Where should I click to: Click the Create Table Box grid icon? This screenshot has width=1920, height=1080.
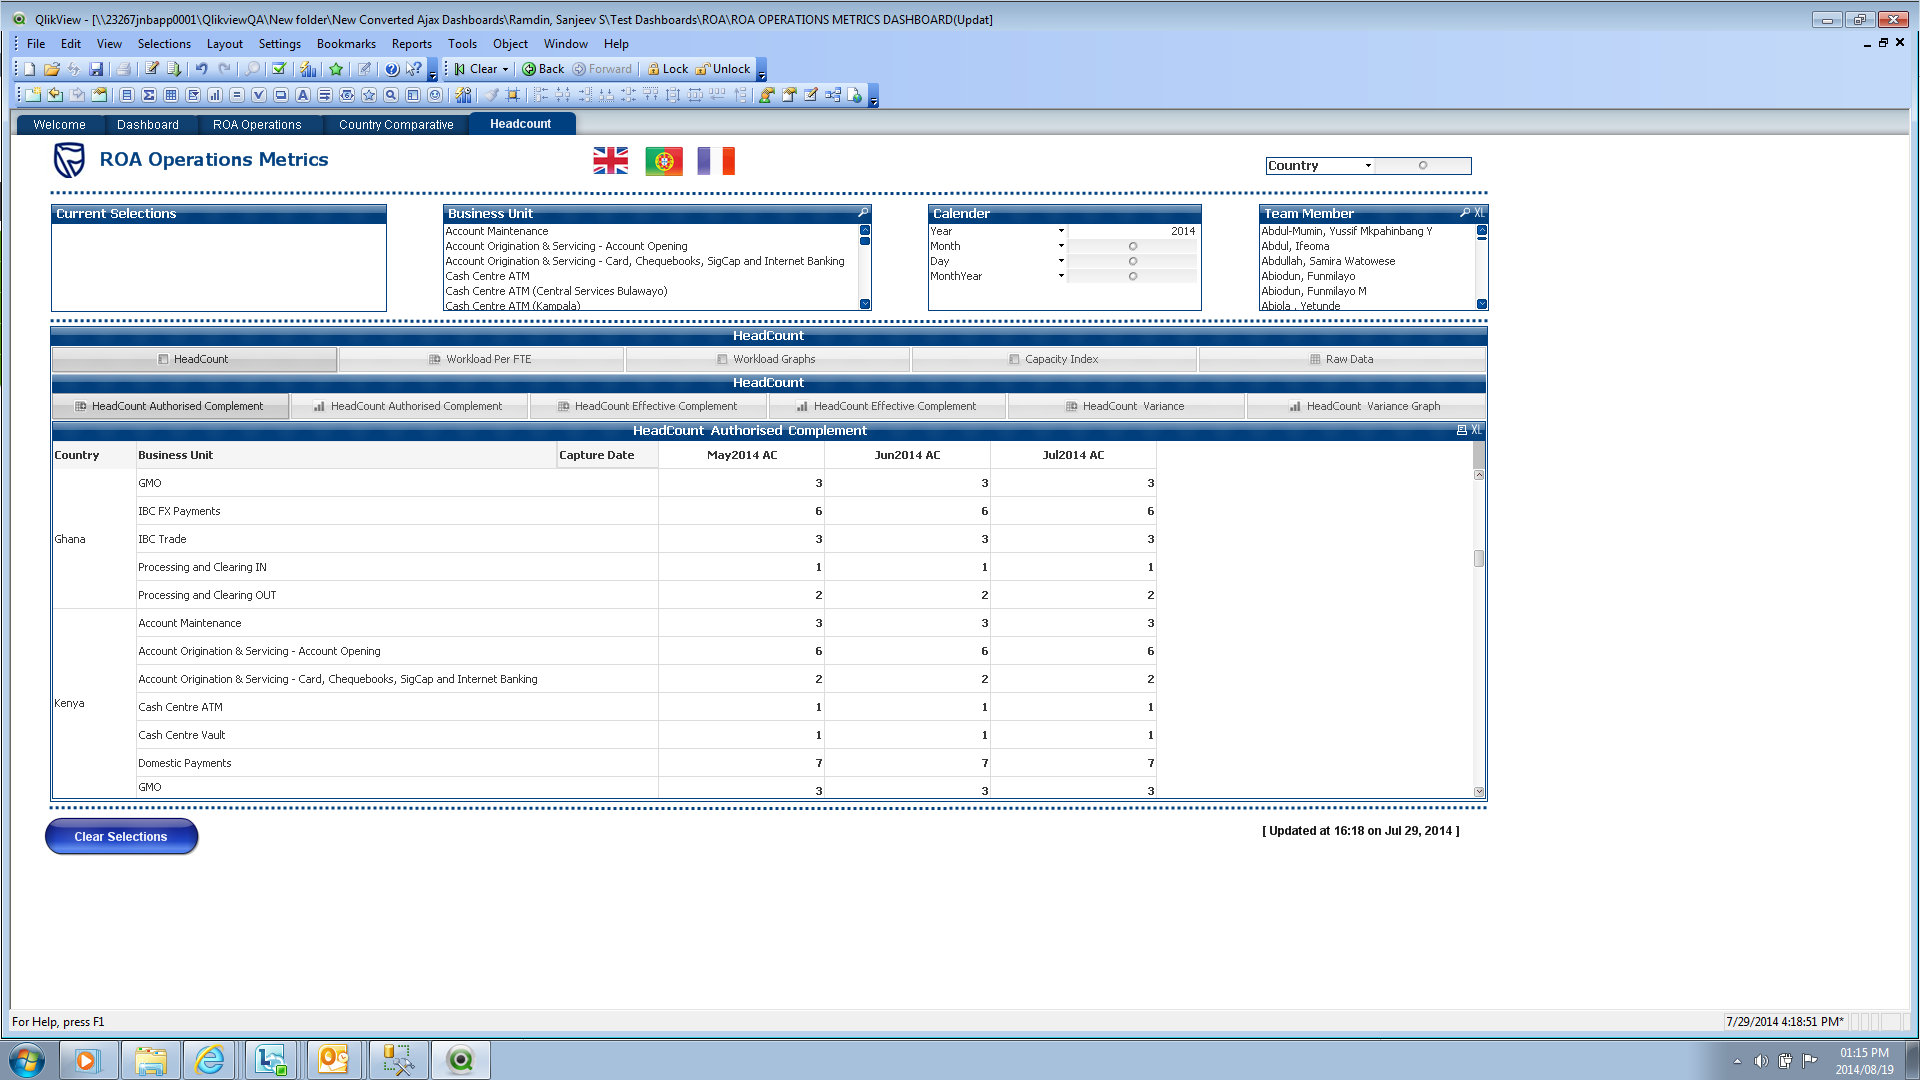171,95
